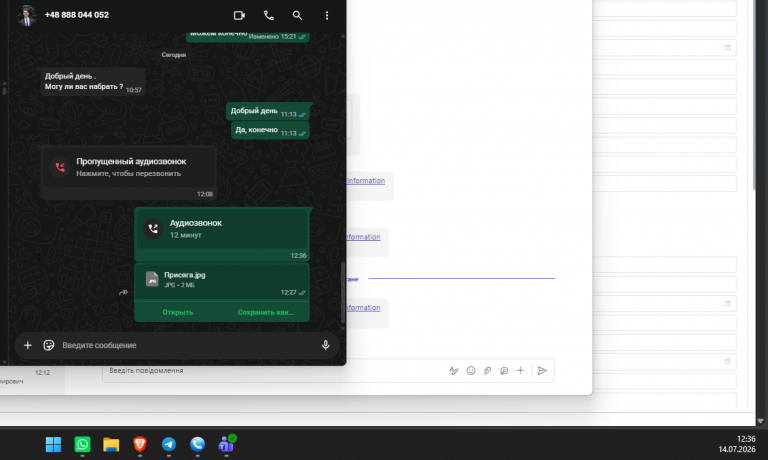The height and width of the screenshot is (460, 768).
Task: Open the first information link in Teams chat
Action: (365, 181)
